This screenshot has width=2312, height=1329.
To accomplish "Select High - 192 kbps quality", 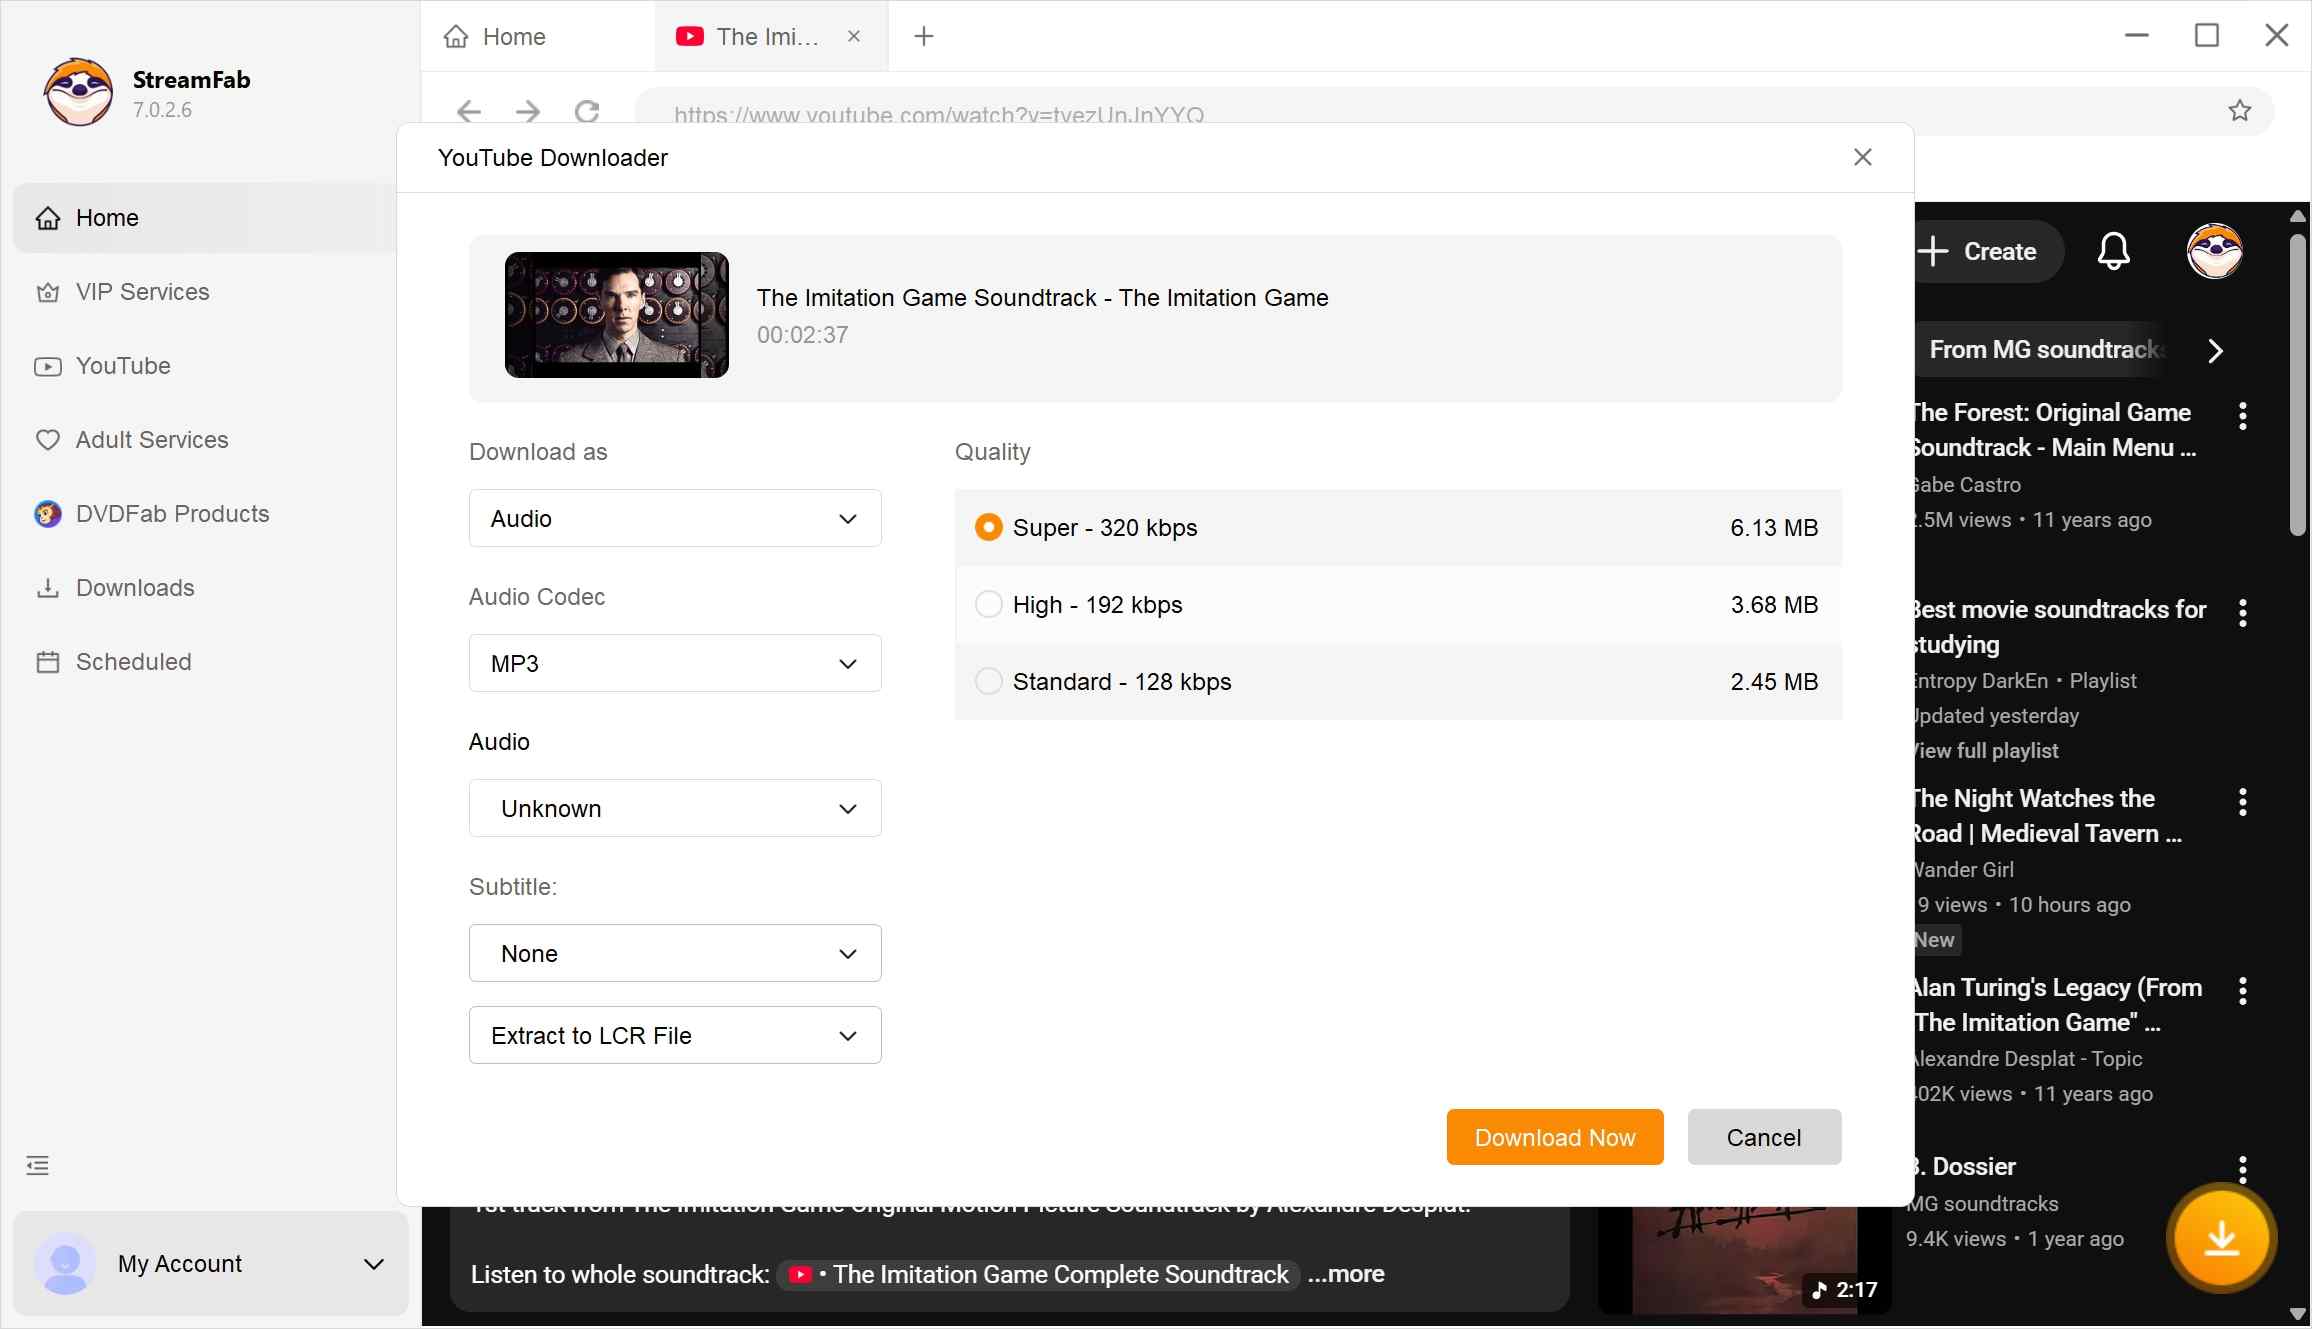I will (1398, 605).
